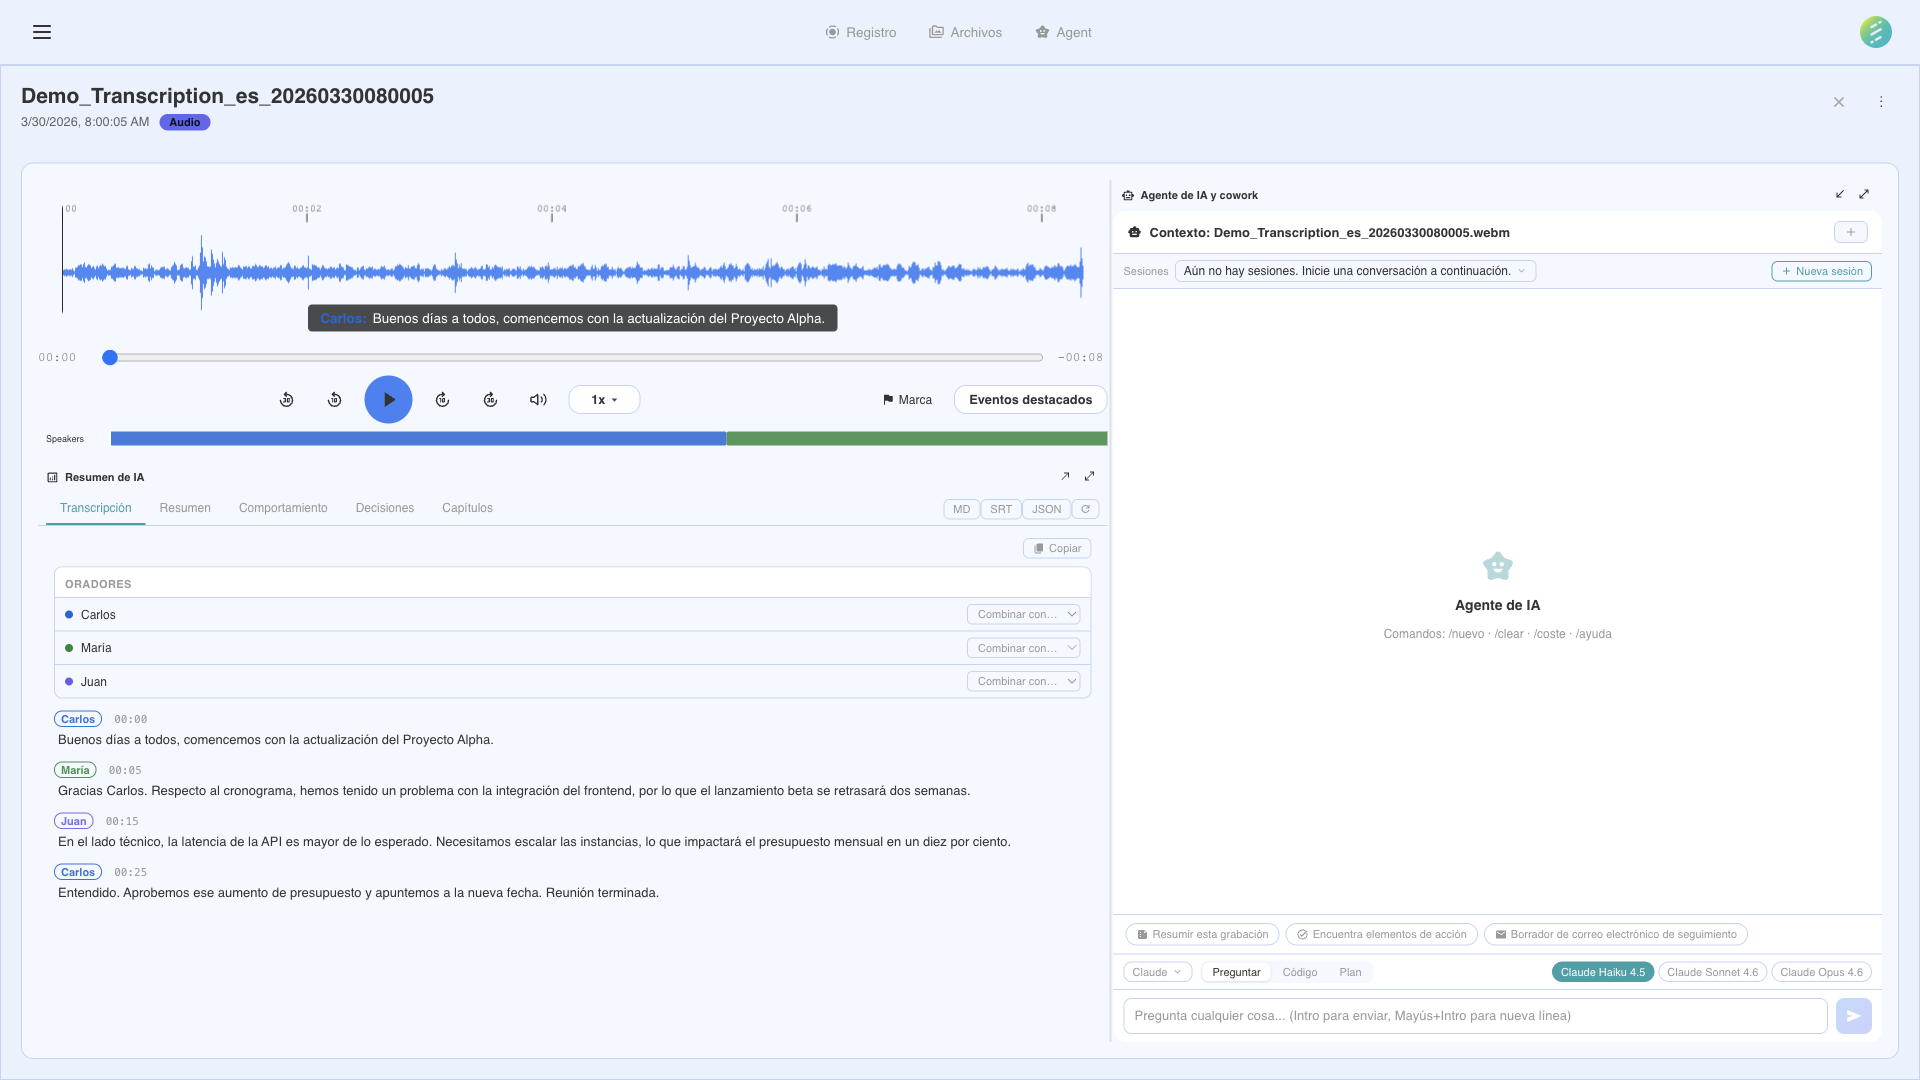
Task: Open the hamburger navigation menu
Action: [42, 32]
